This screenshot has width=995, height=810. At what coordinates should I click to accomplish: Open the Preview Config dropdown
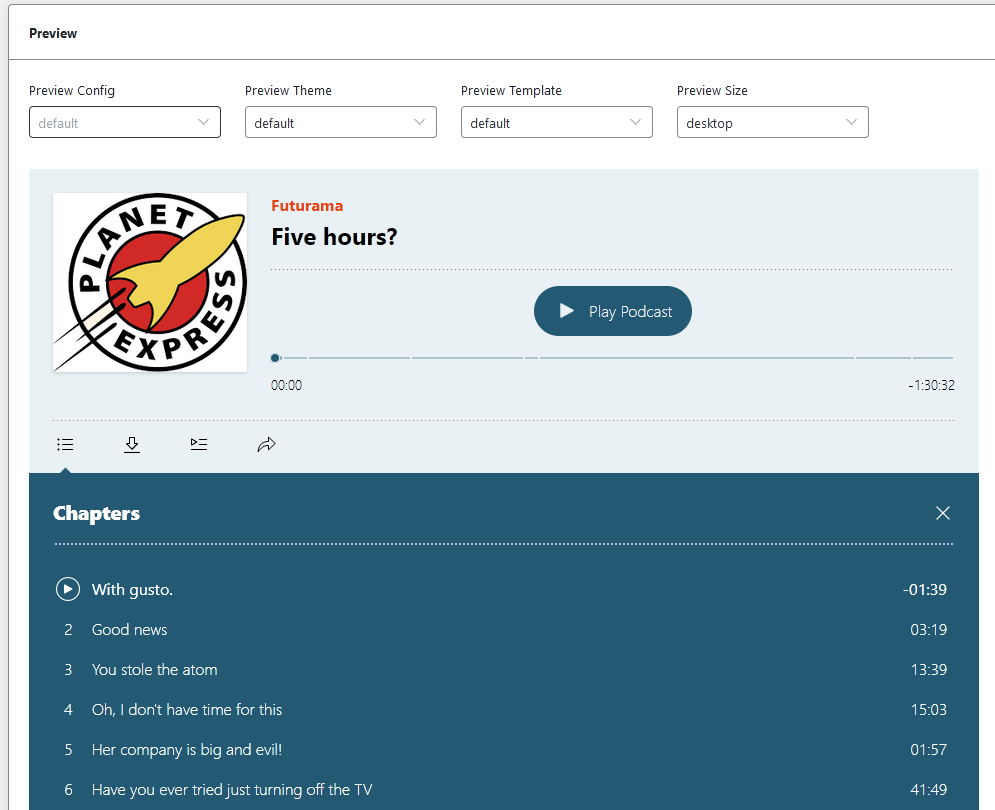pos(125,123)
